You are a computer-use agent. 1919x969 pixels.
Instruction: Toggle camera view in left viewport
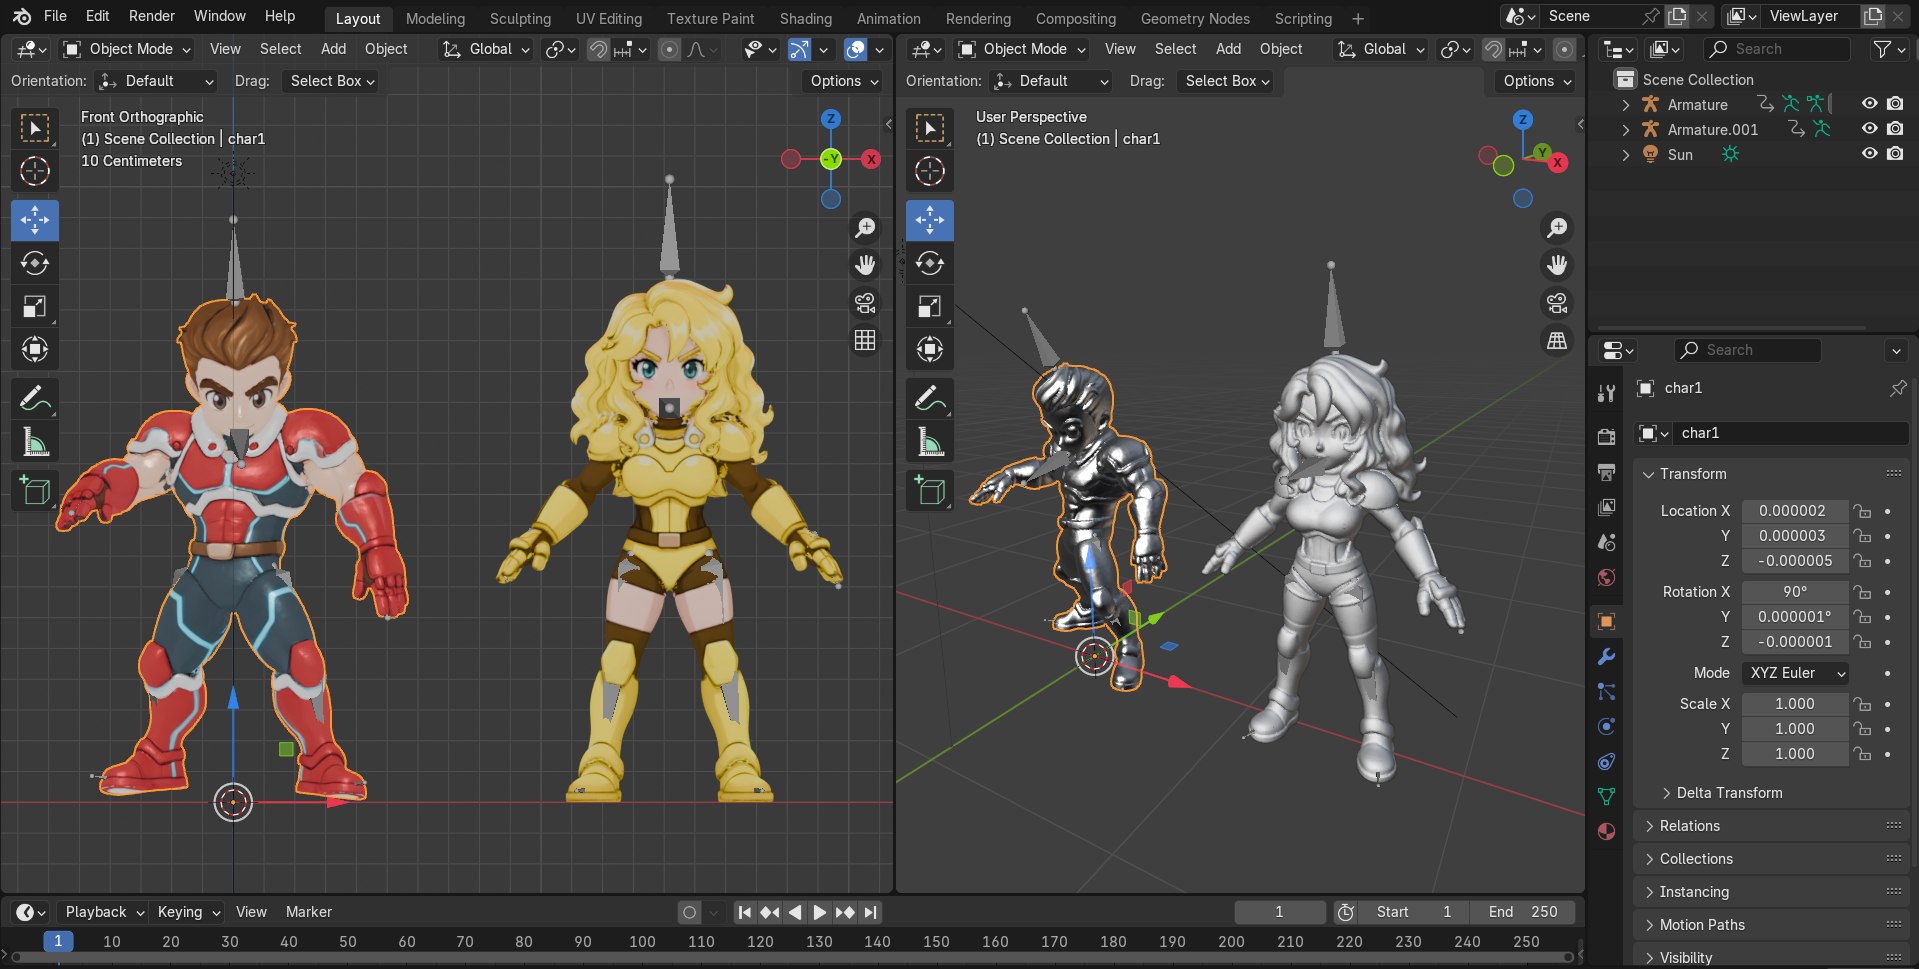(865, 303)
